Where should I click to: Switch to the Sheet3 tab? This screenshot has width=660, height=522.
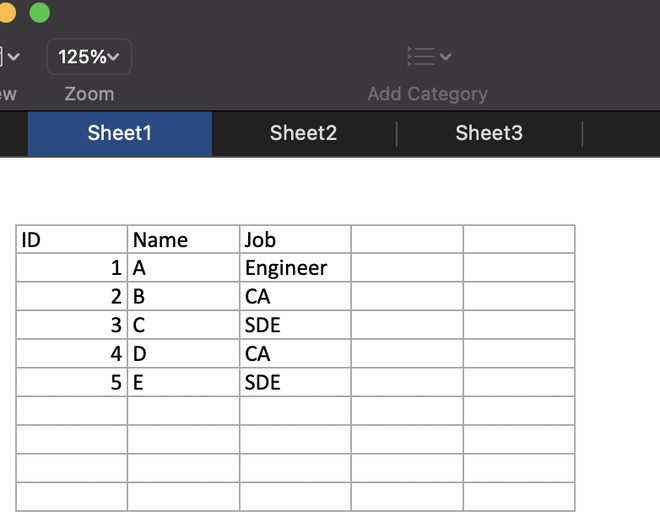tap(489, 133)
